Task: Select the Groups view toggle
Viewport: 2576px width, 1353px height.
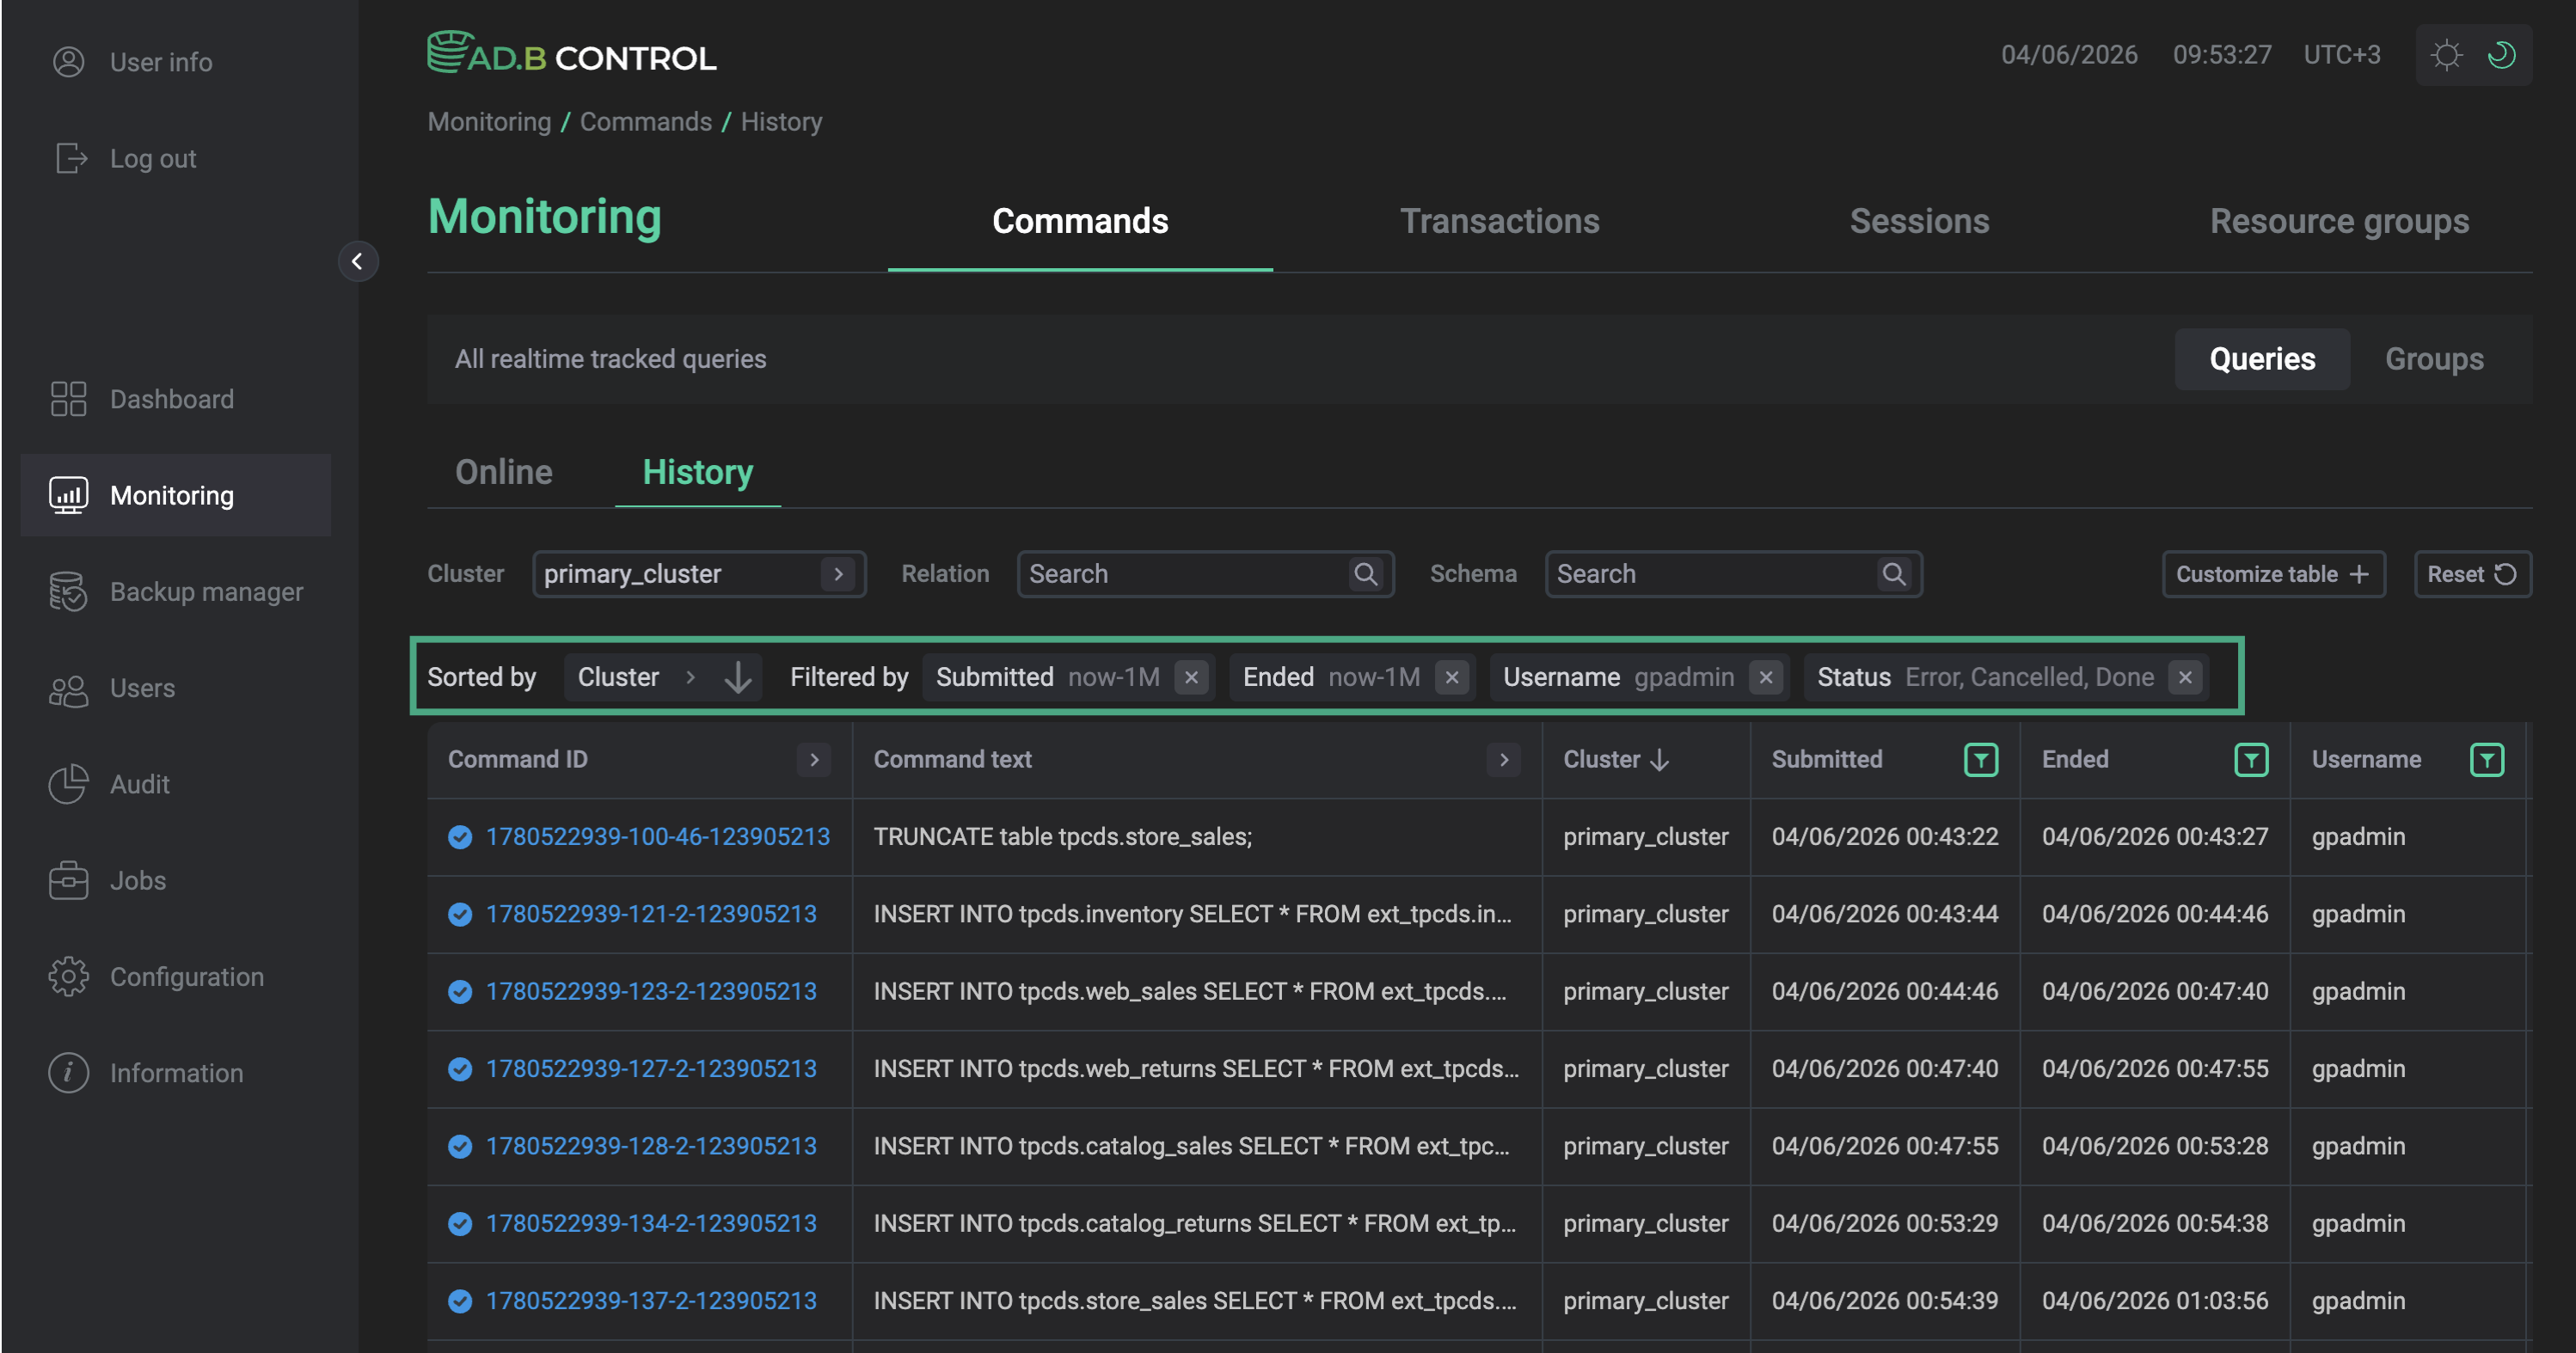Action: [2434, 359]
